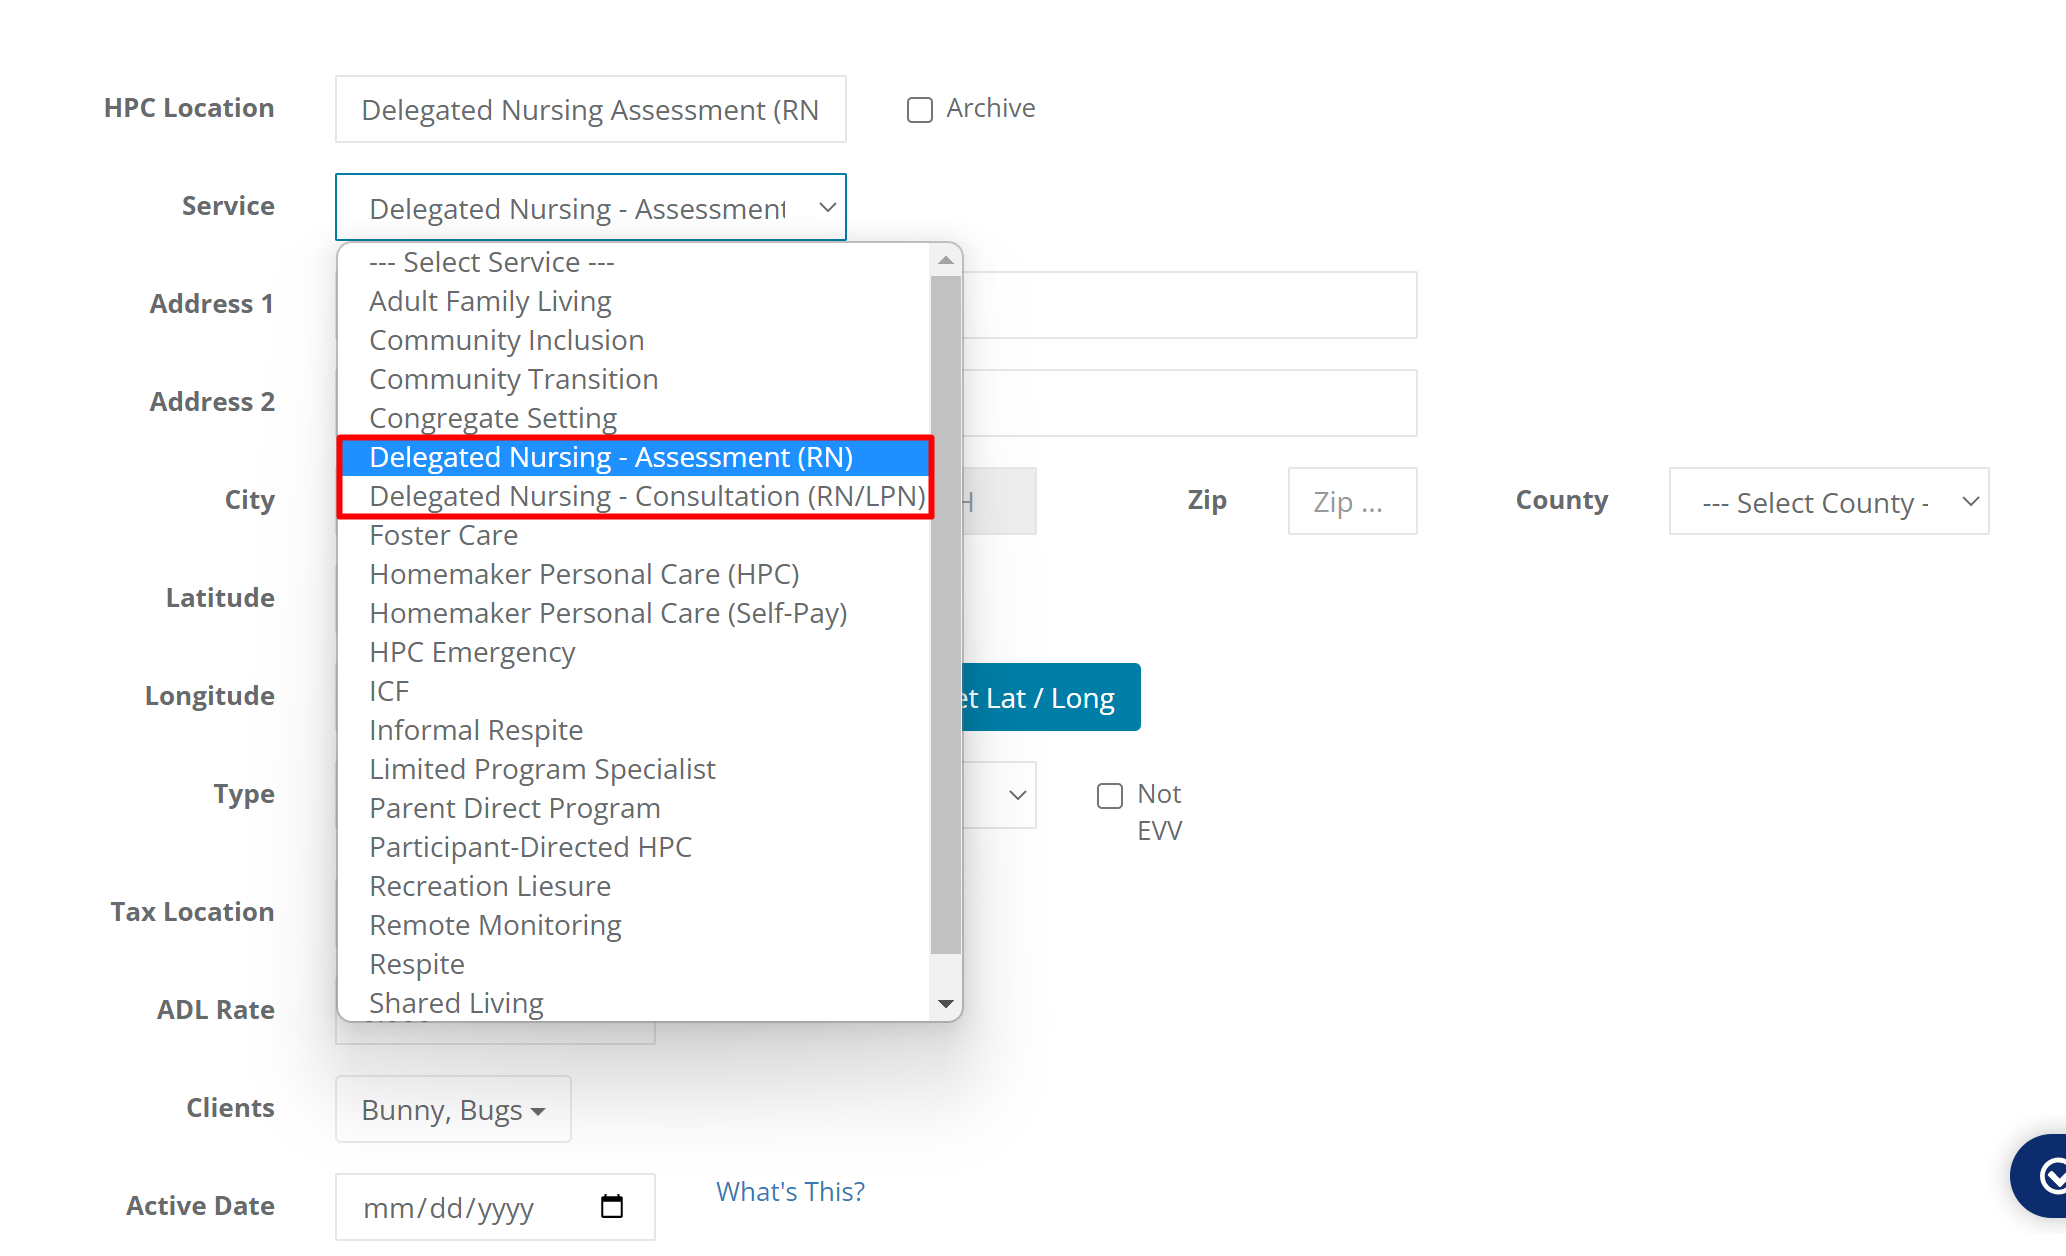
Task: Open the What's This? link
Action: tap(789, 1191)
